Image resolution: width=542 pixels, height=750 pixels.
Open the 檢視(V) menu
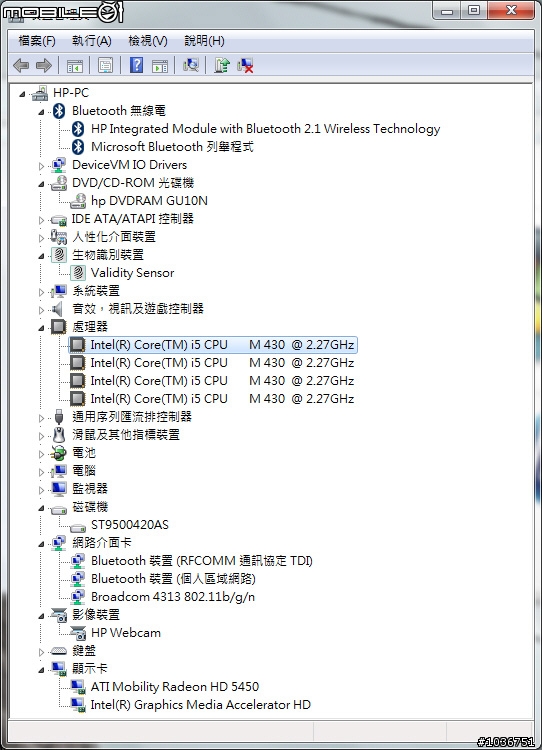pyautogui.click(x=148, y=41)
